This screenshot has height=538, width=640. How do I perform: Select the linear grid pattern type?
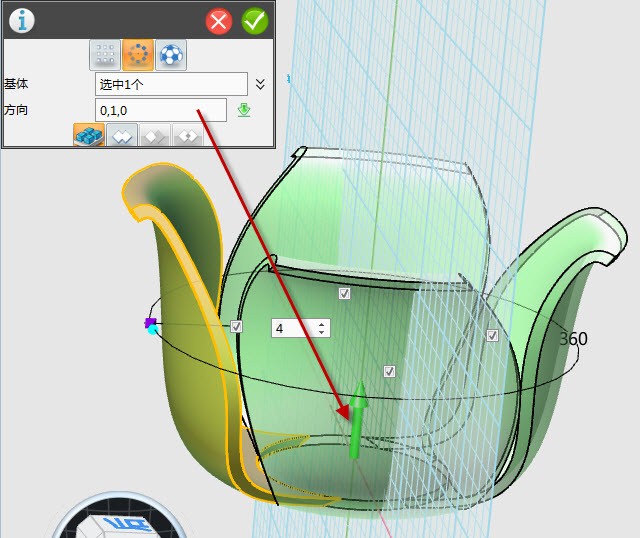click(x=104, y=55)
